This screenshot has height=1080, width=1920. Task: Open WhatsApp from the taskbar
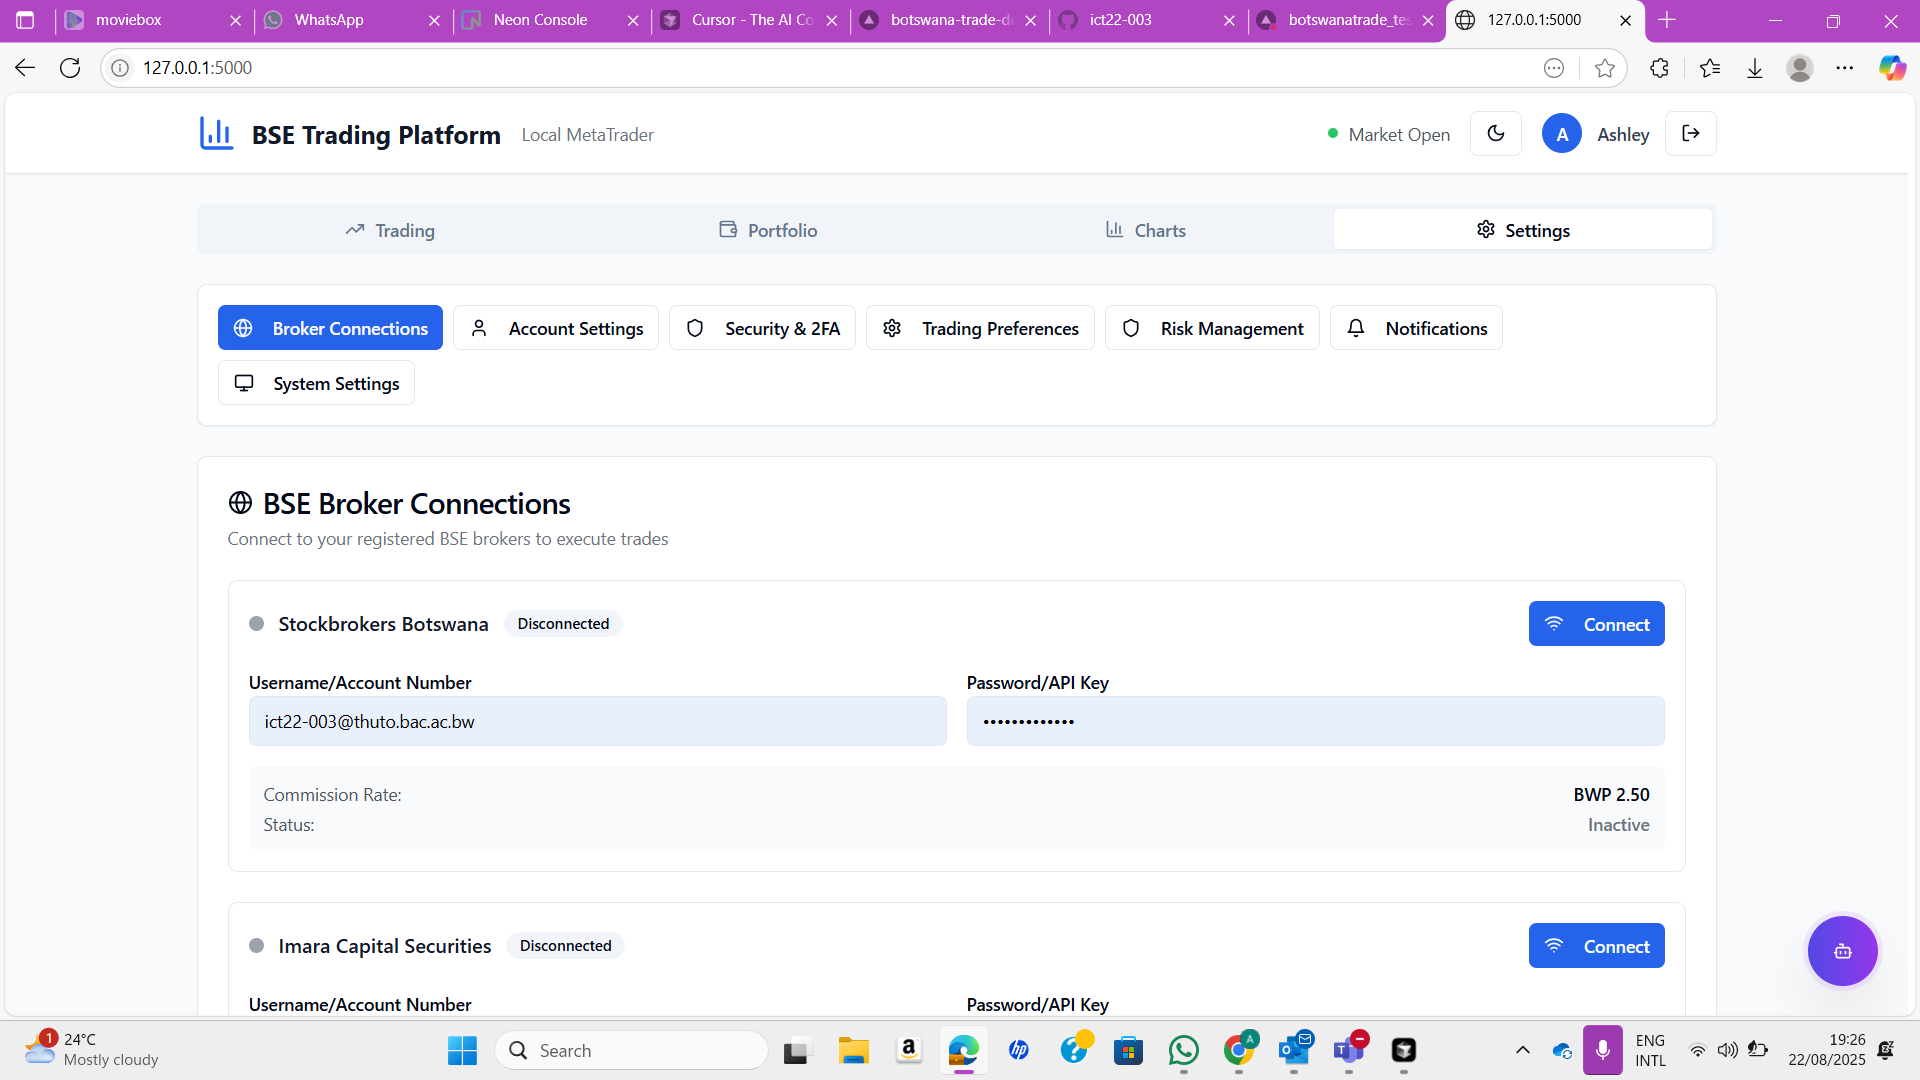tap(1183, 1050)
